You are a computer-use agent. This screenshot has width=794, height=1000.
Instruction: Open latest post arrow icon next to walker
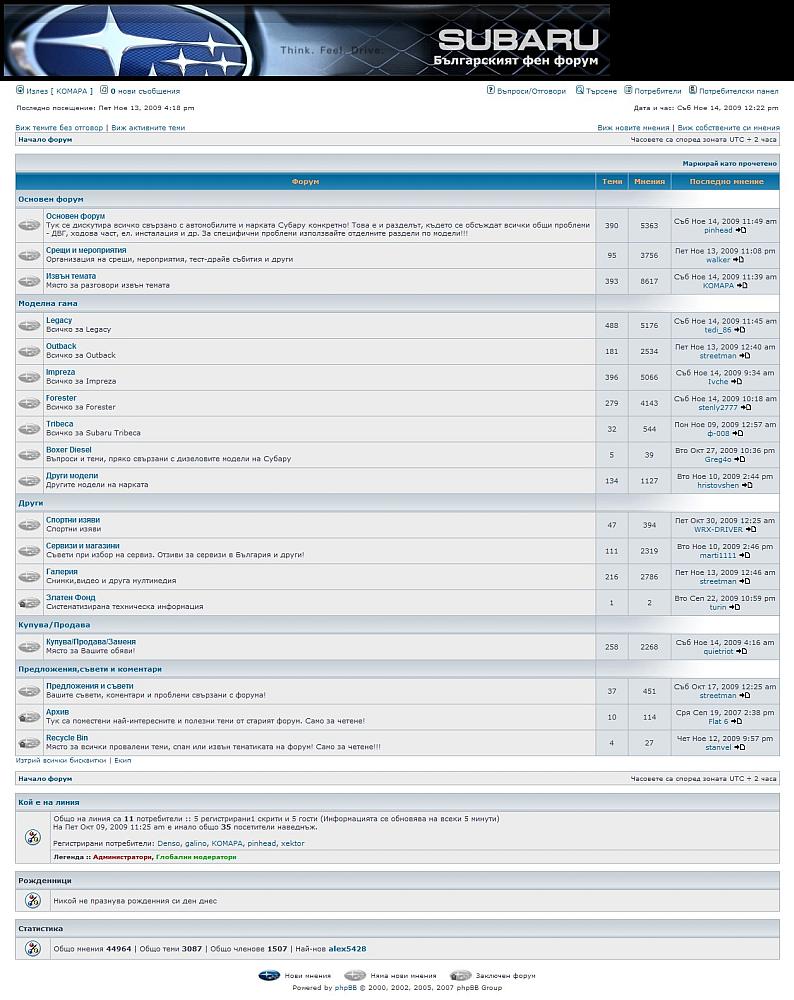point(739,260)
